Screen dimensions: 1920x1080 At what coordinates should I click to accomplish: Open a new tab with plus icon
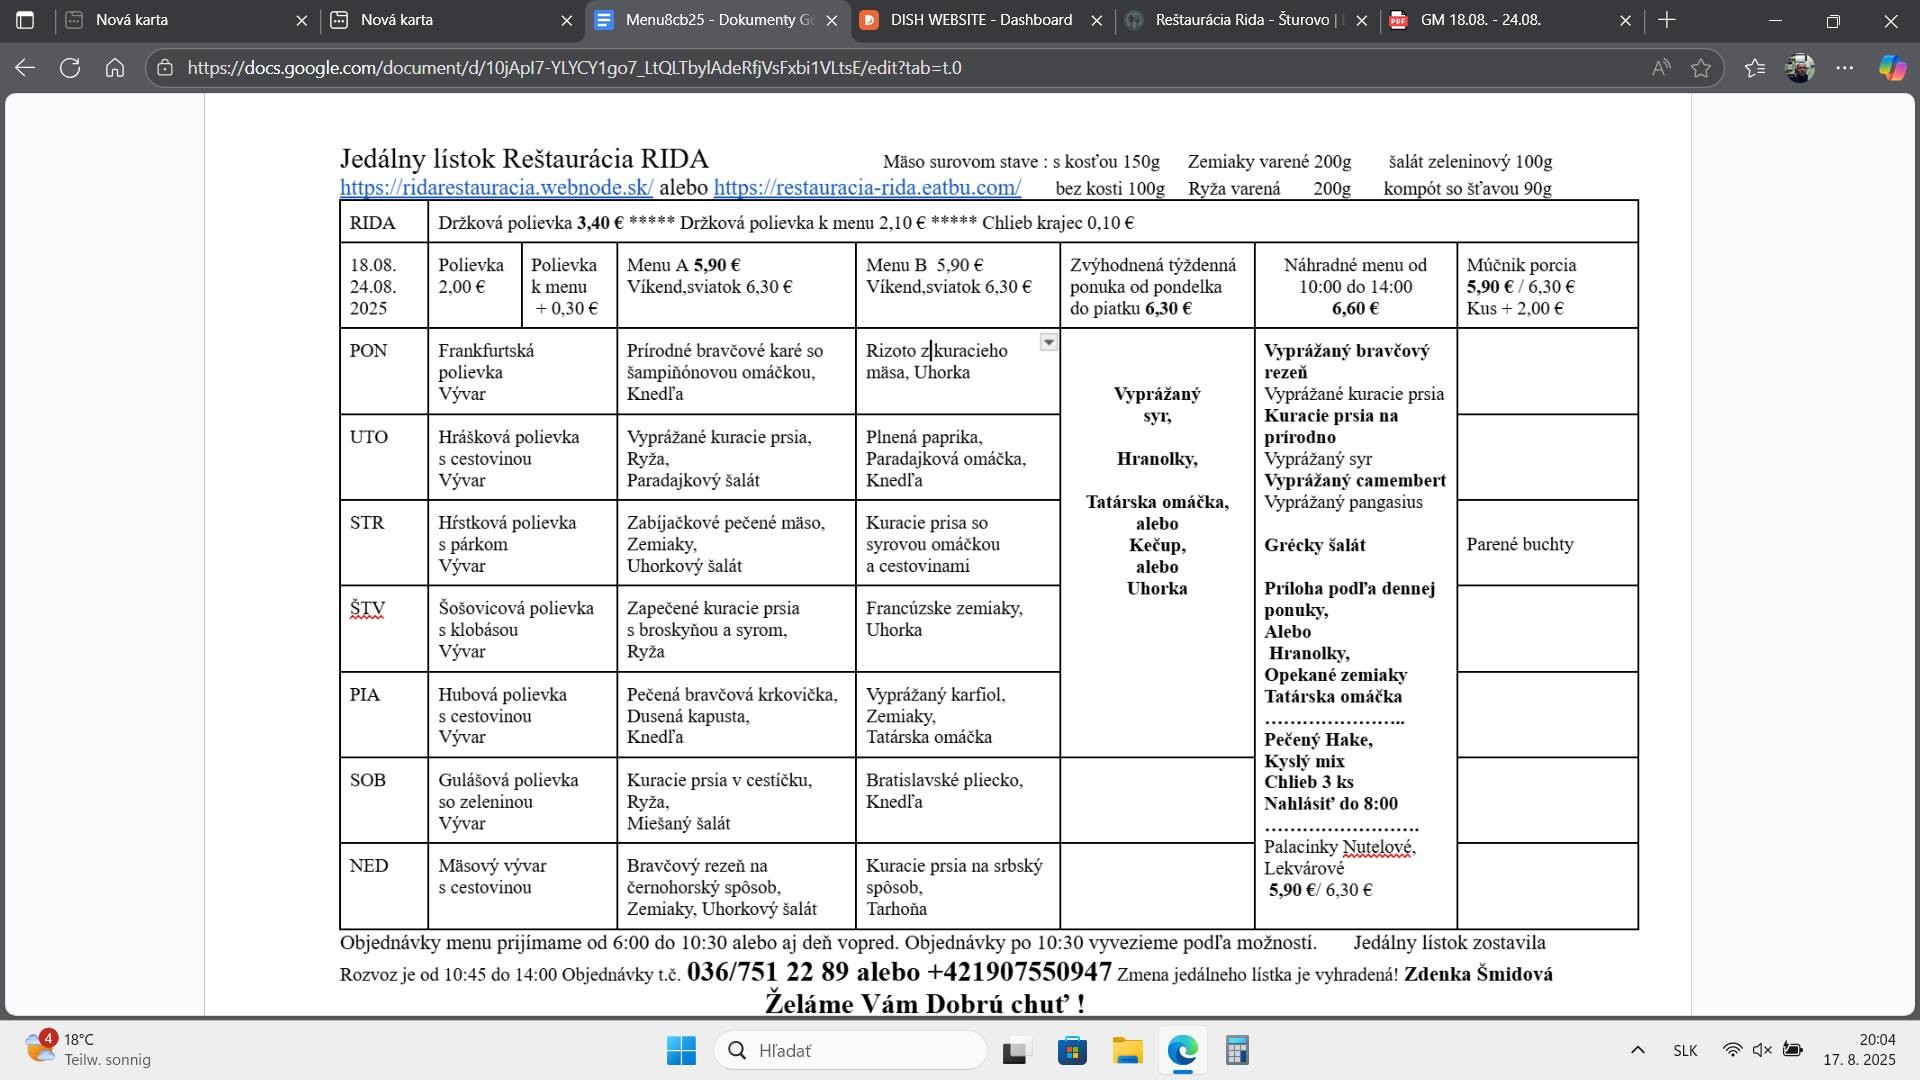[1667, 20]
